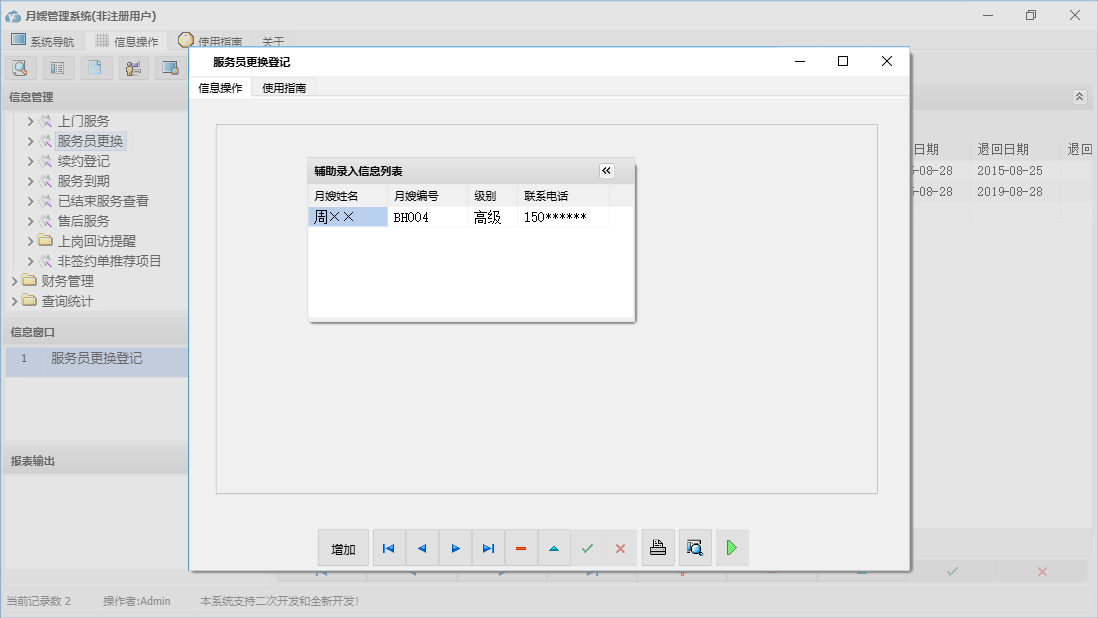Click the BH004 cell
This screenshot has height=618, width=1098.
pos(427,217)
